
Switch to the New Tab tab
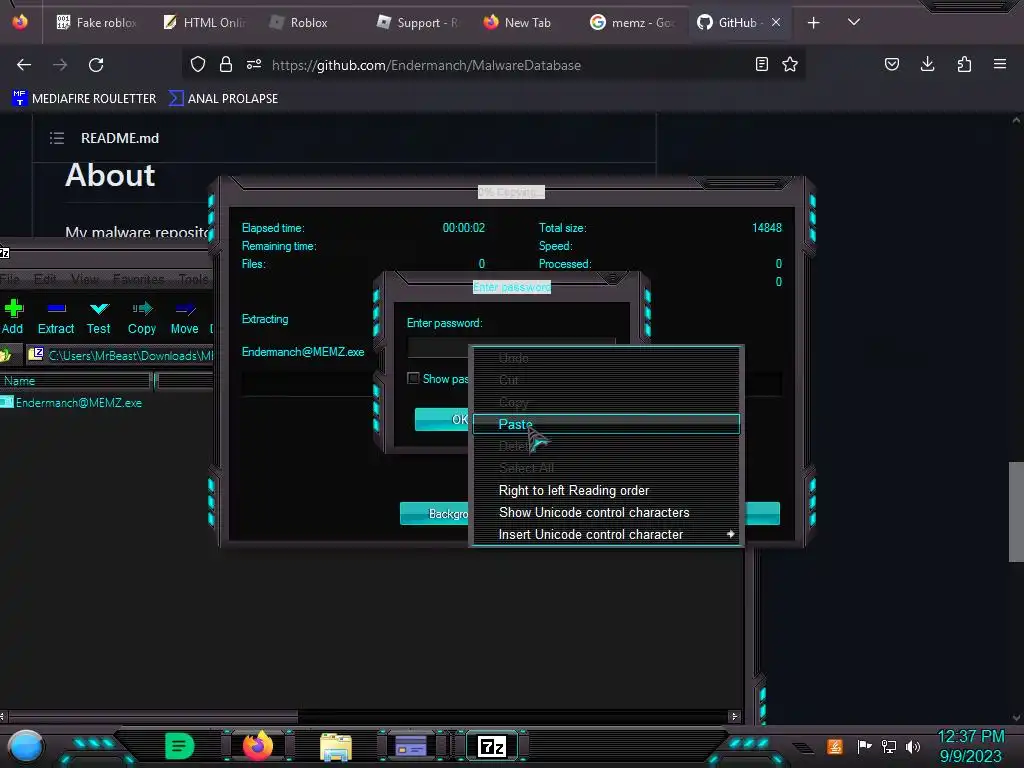[x=526, y=23]
